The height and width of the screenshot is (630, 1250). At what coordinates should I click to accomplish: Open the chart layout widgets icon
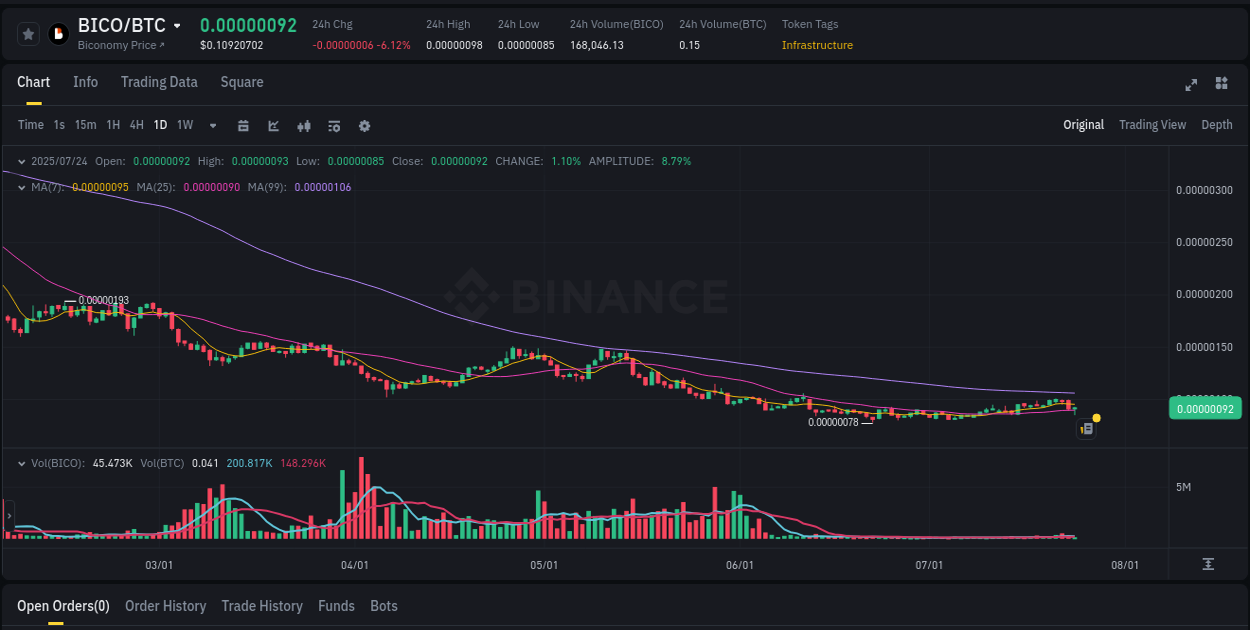pyautogui.click(x=1221, y=86)
